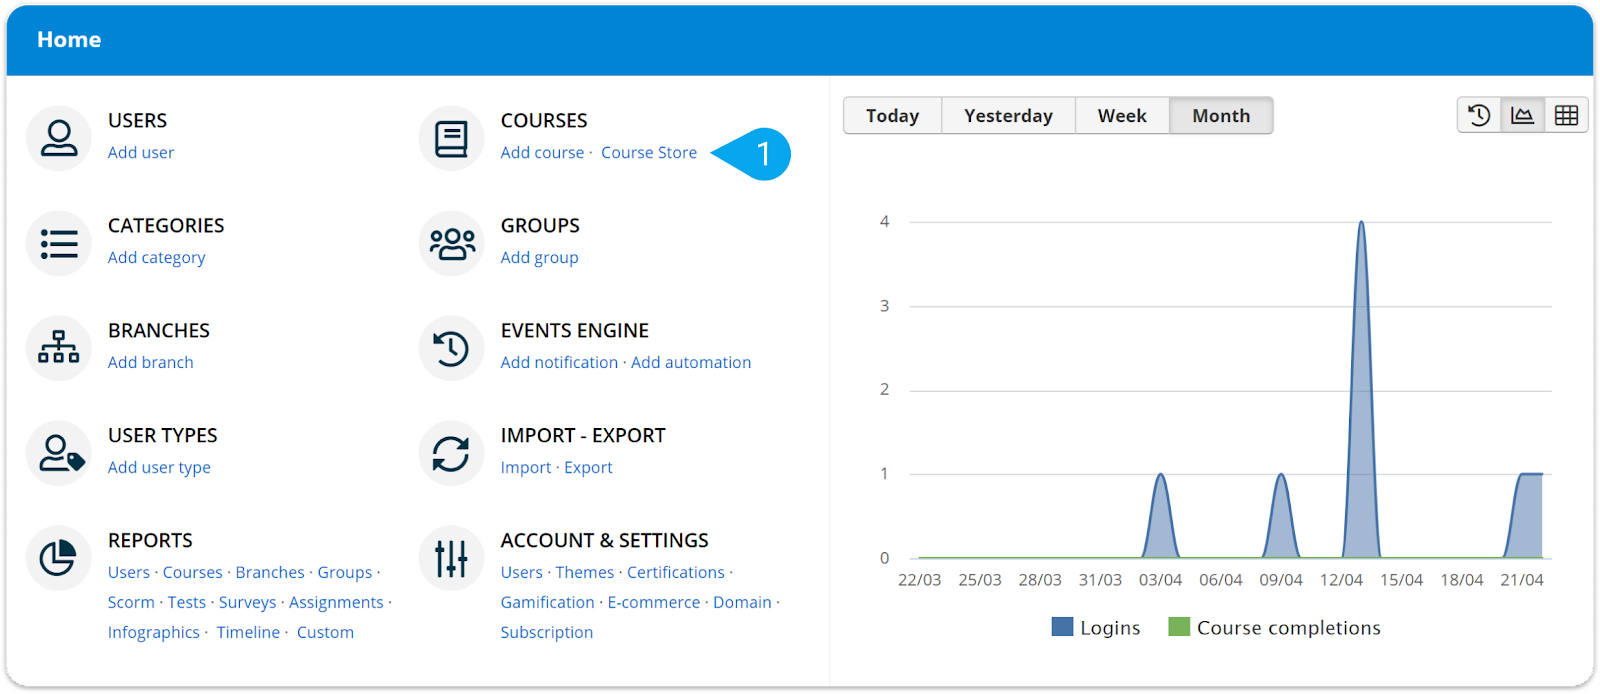Toggle the Logins blue legend swatch

[x=1062, y=627]
